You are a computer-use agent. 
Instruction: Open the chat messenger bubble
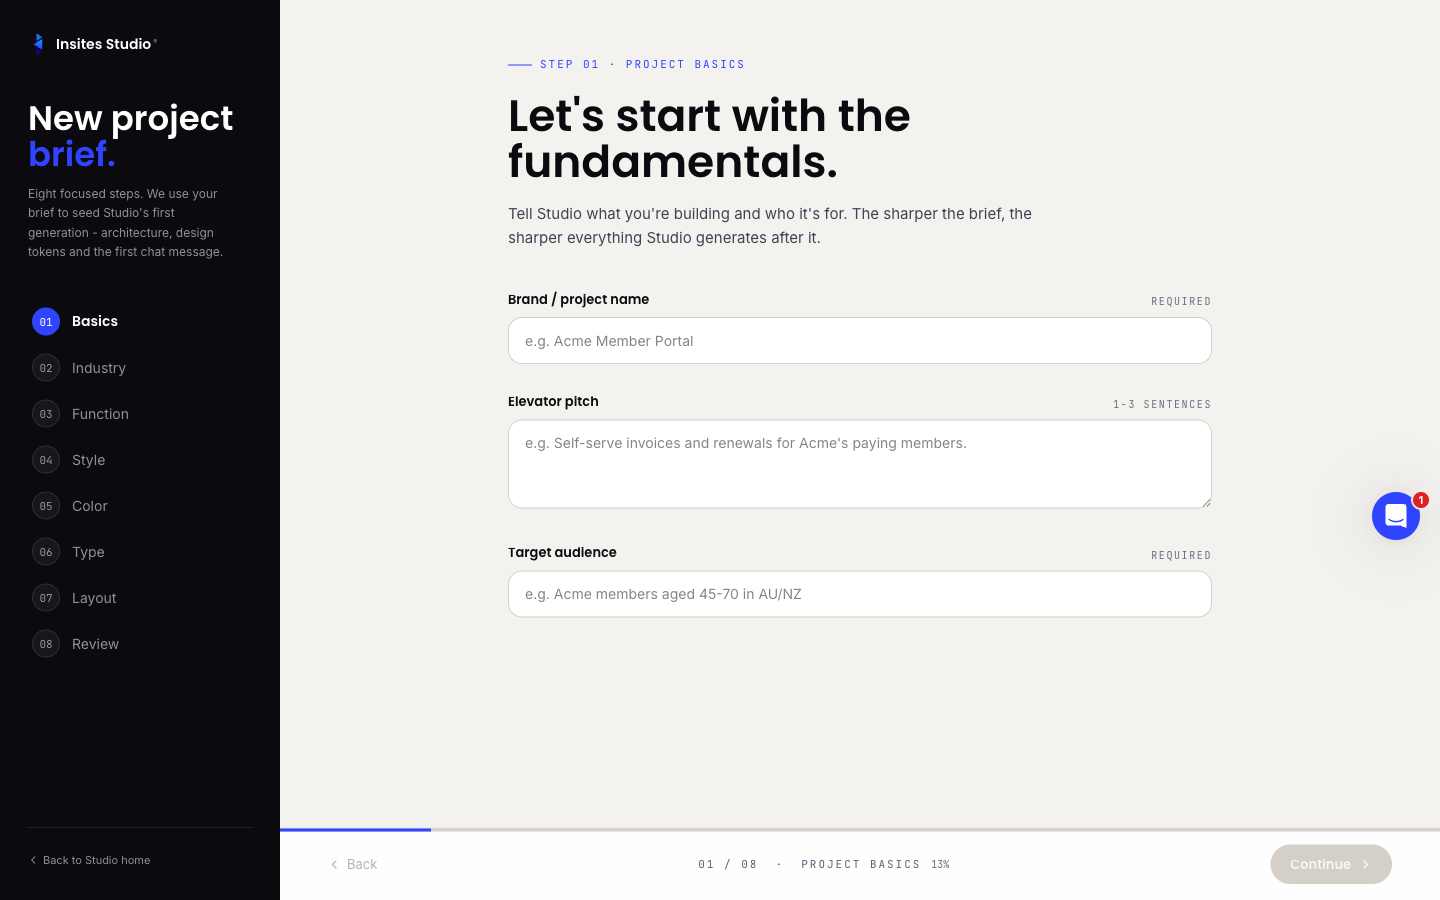point(1396,516)
